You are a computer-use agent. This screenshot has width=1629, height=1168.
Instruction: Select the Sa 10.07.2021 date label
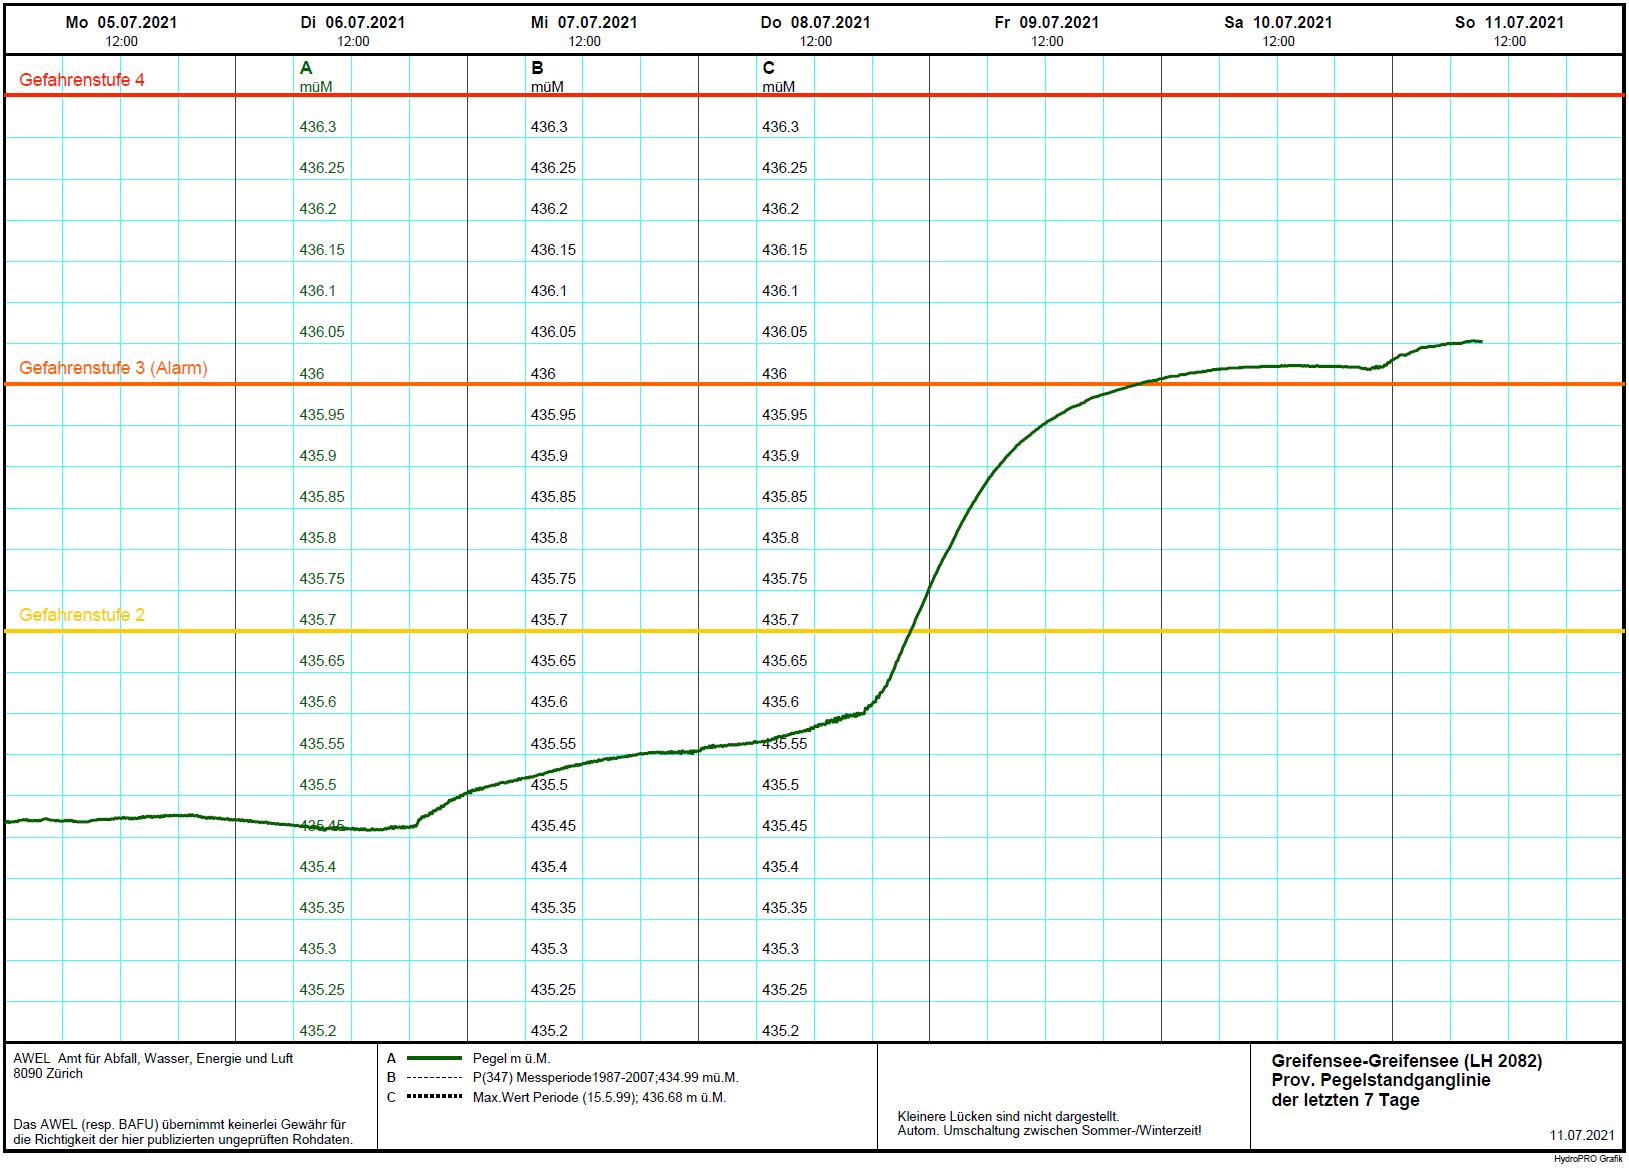point(1278,23)
